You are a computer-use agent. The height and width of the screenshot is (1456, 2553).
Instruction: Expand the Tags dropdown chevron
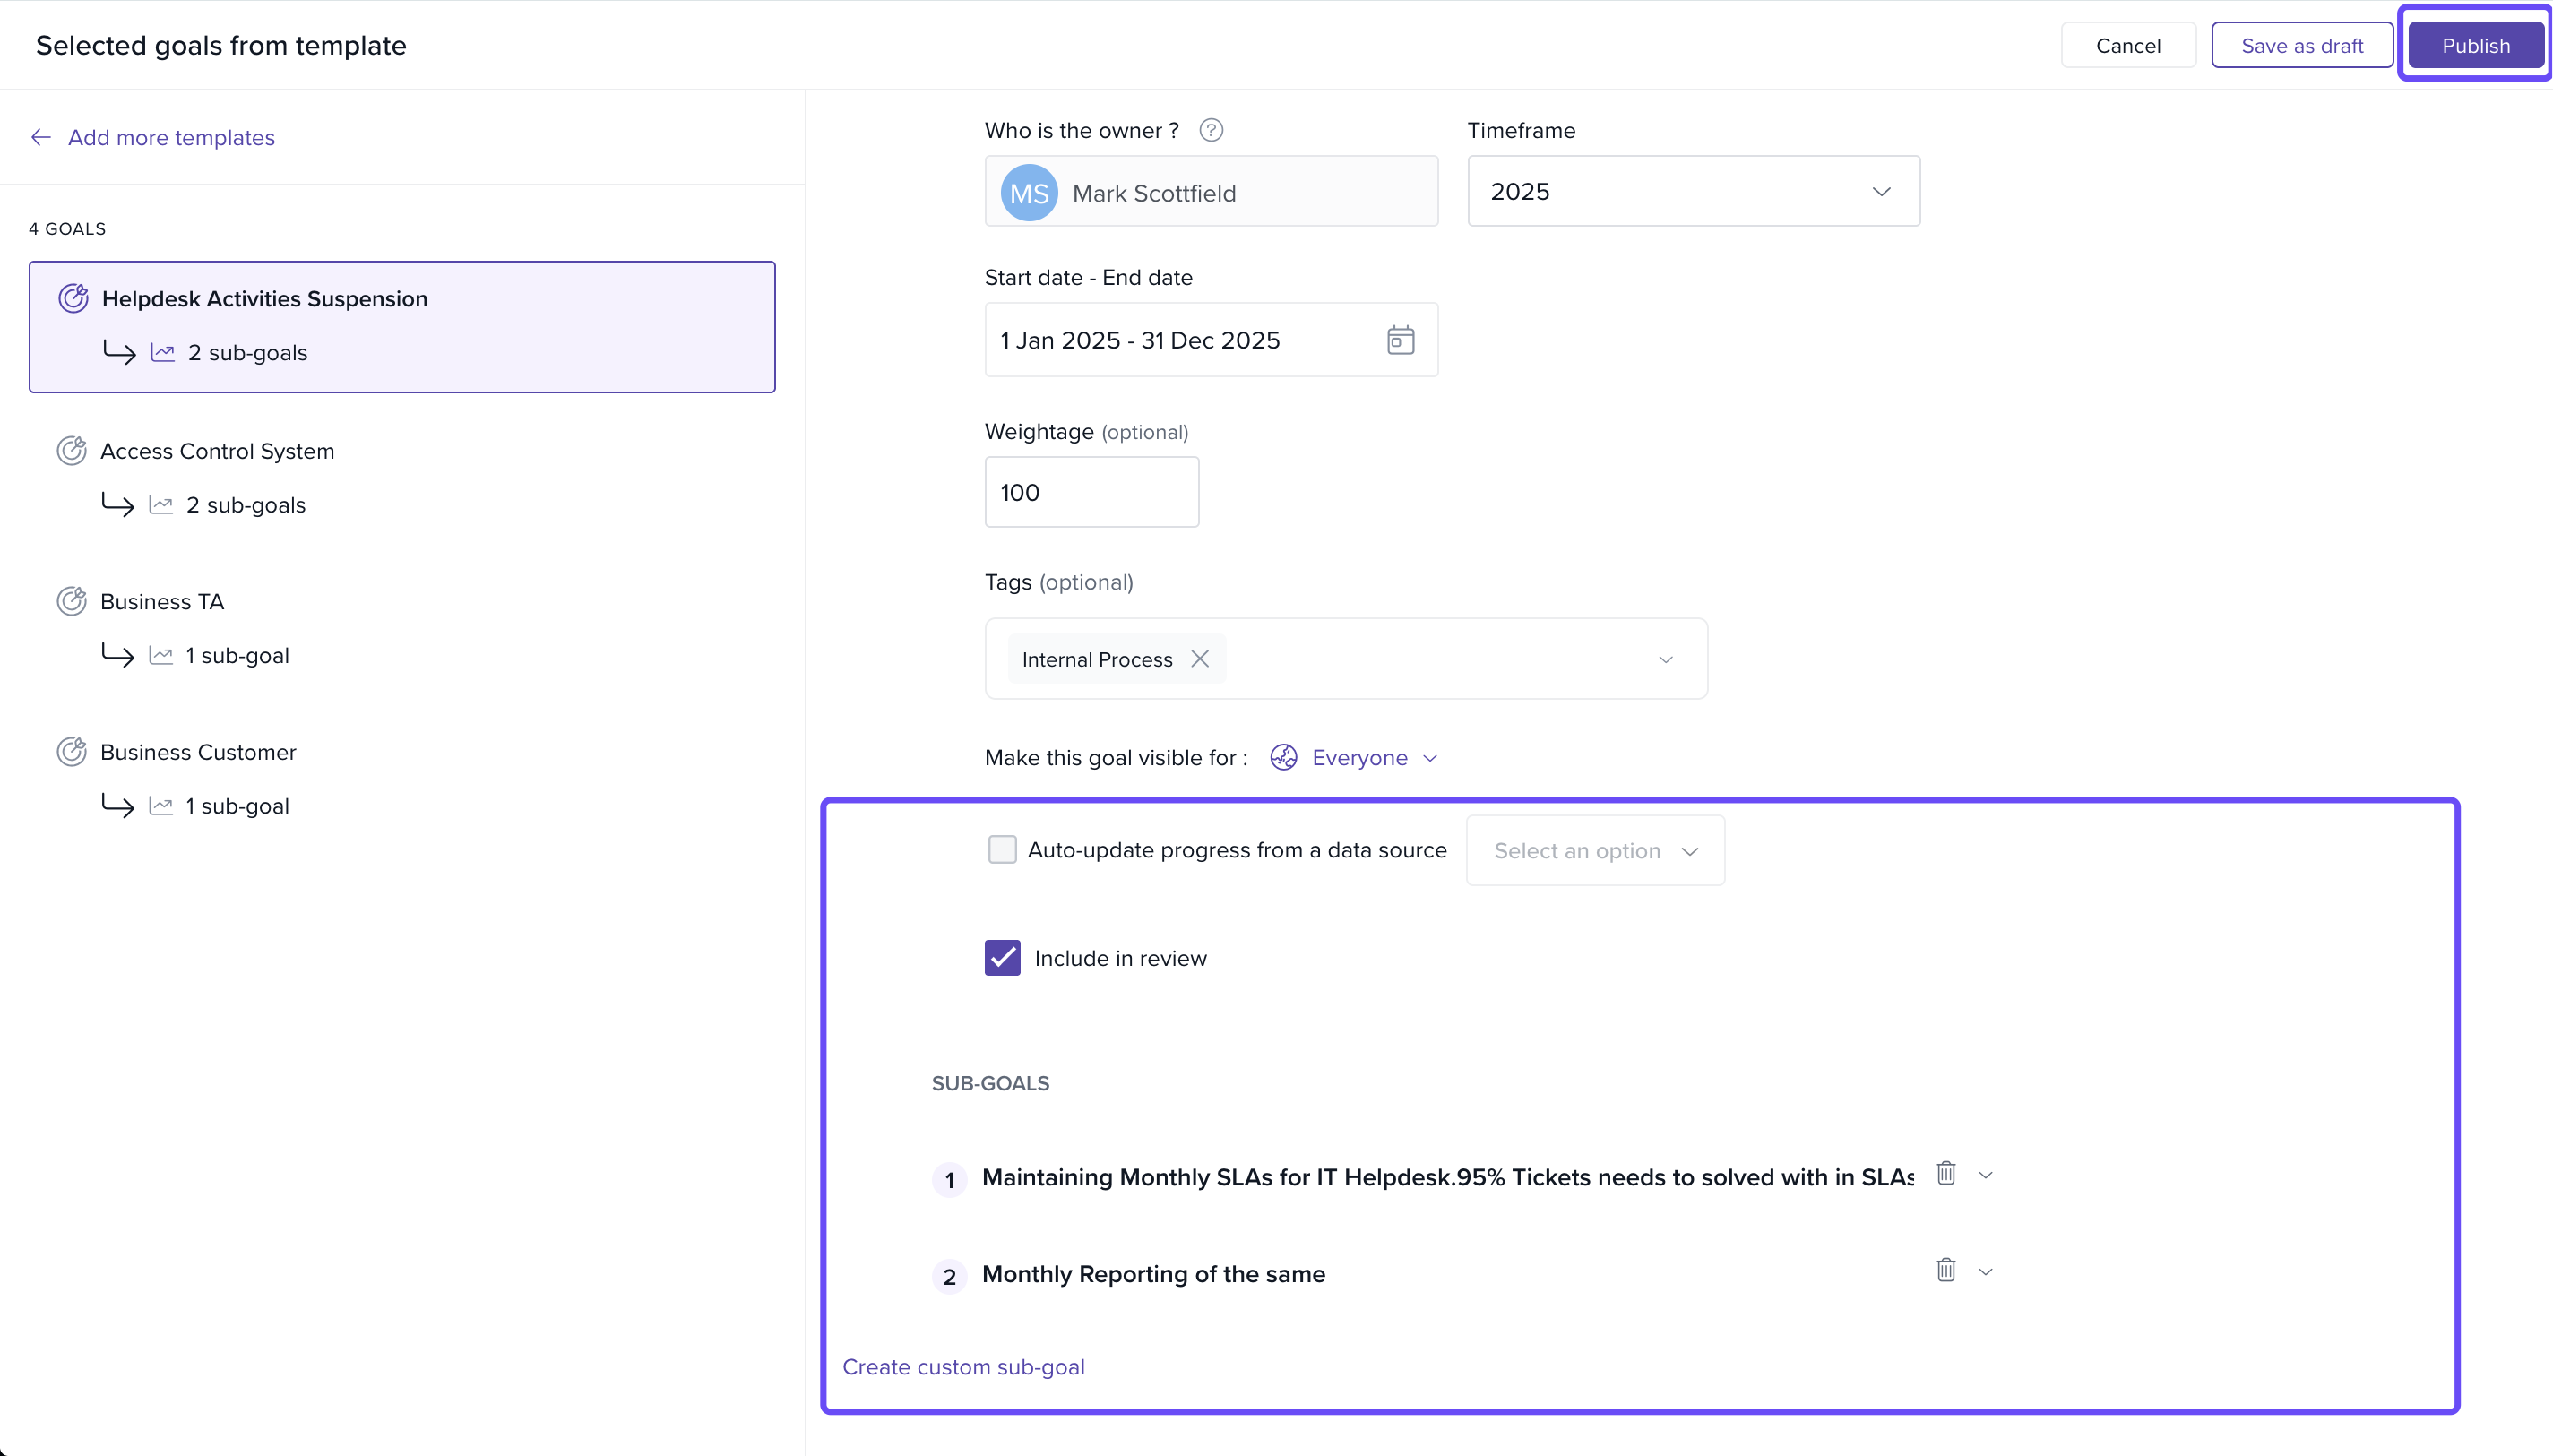1665,659
